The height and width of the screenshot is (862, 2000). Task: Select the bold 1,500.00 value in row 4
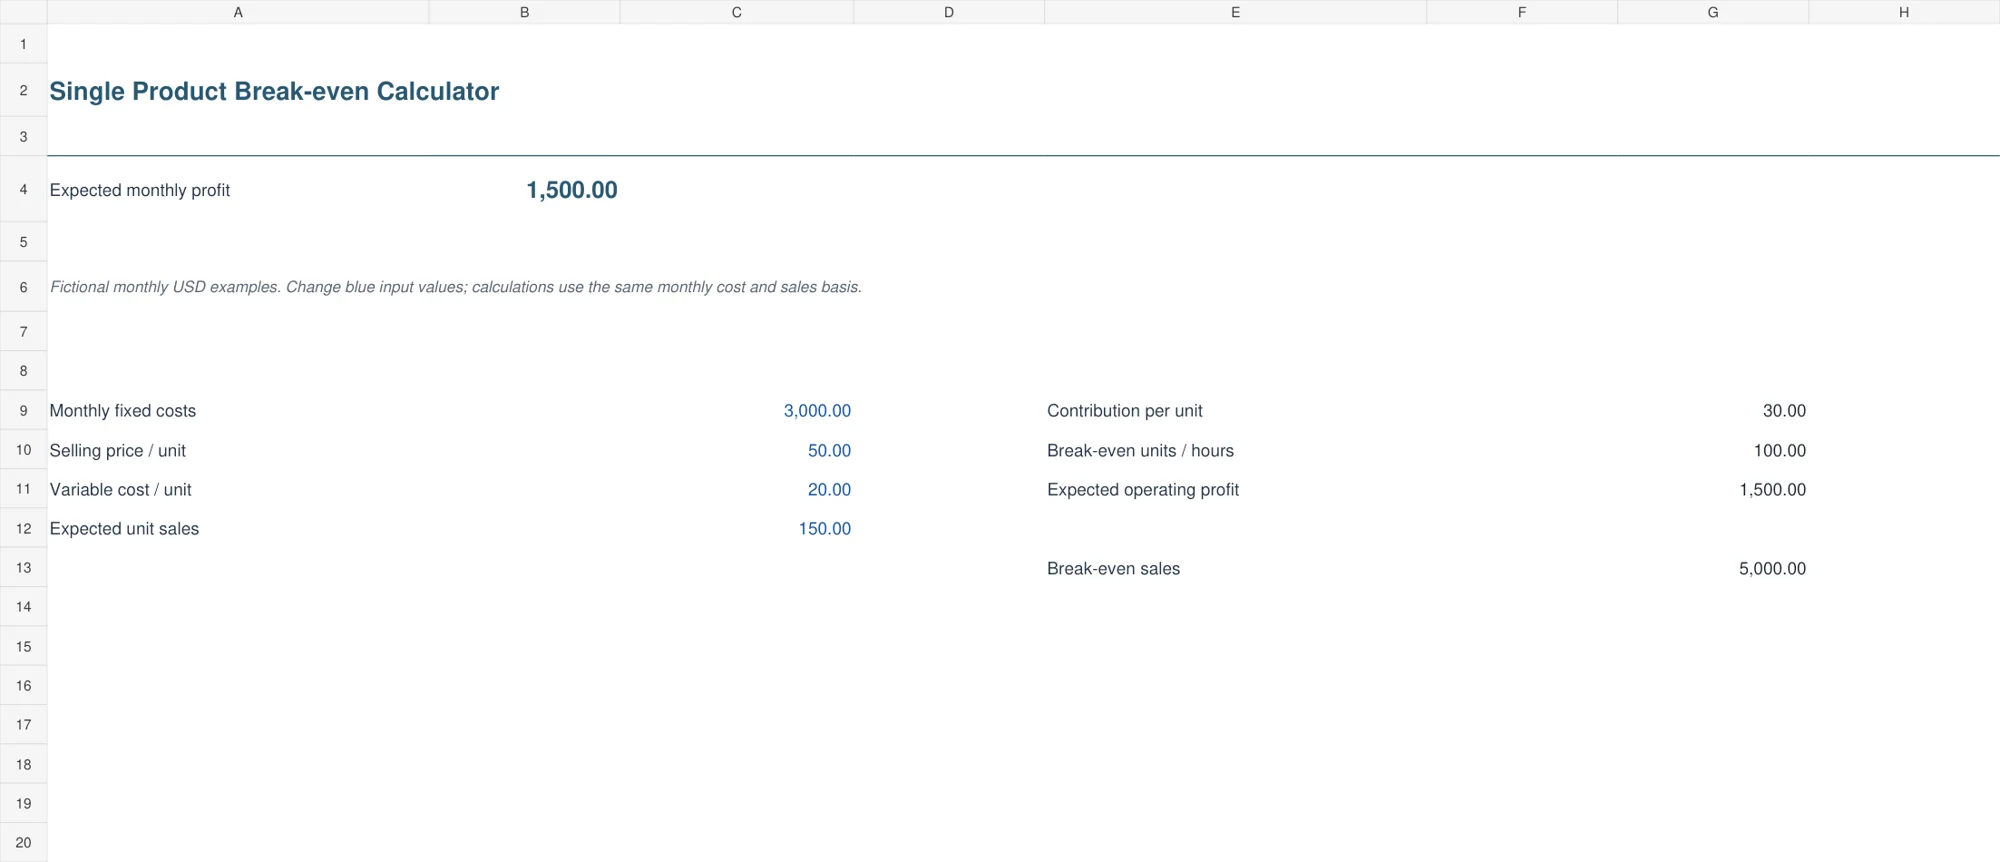pos(572,190)
